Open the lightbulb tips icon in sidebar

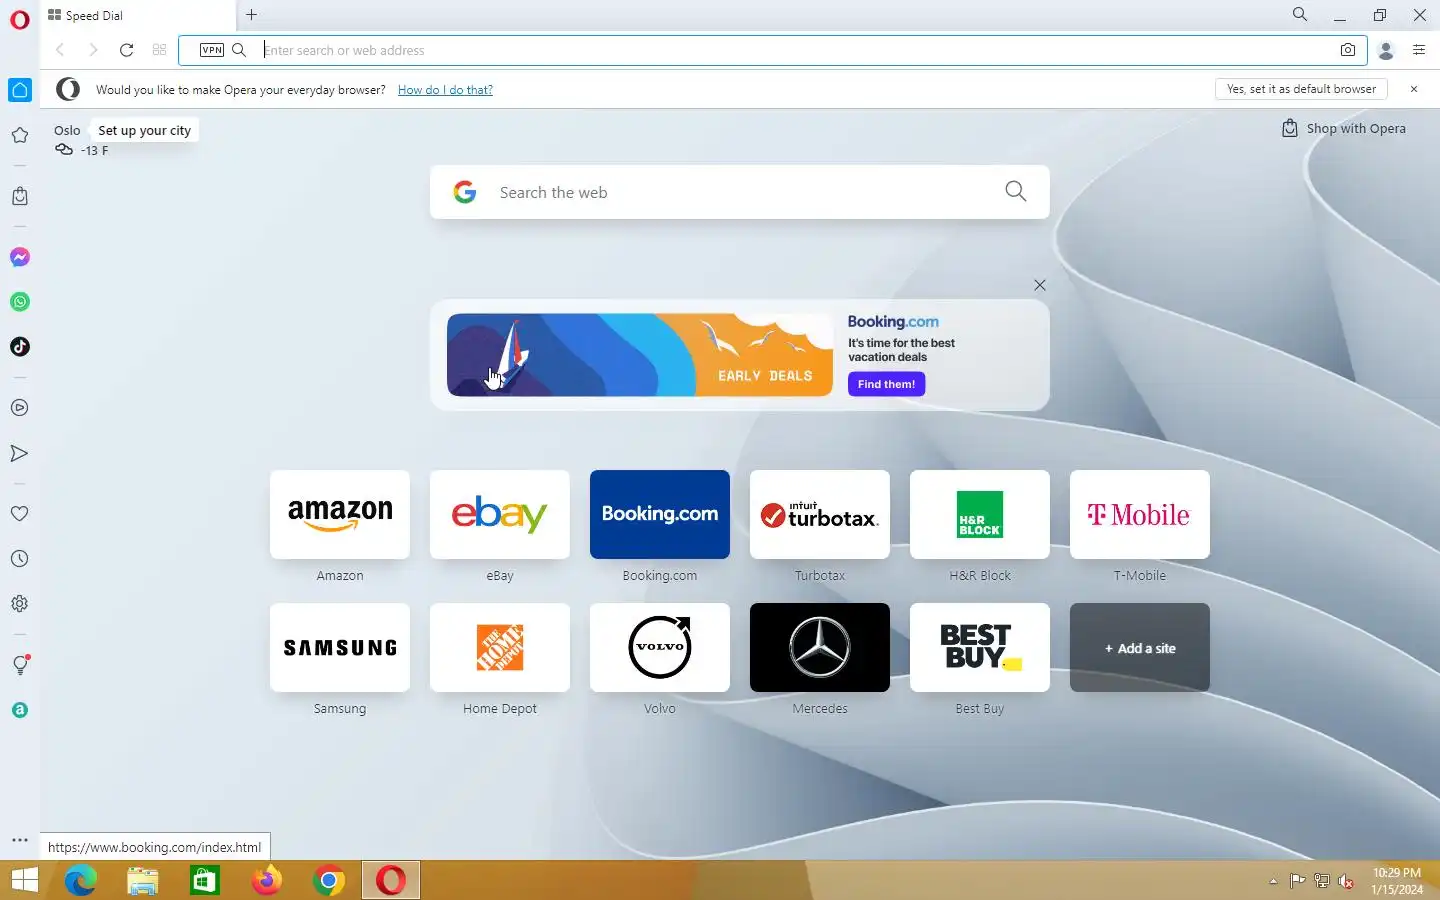click(x=20, y=665)
